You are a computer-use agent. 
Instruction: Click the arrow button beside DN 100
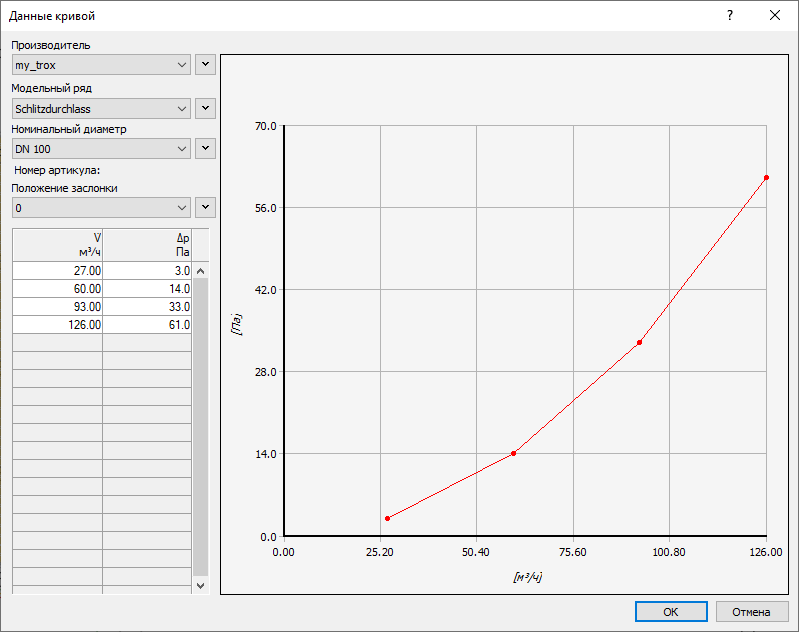(205, 148)
